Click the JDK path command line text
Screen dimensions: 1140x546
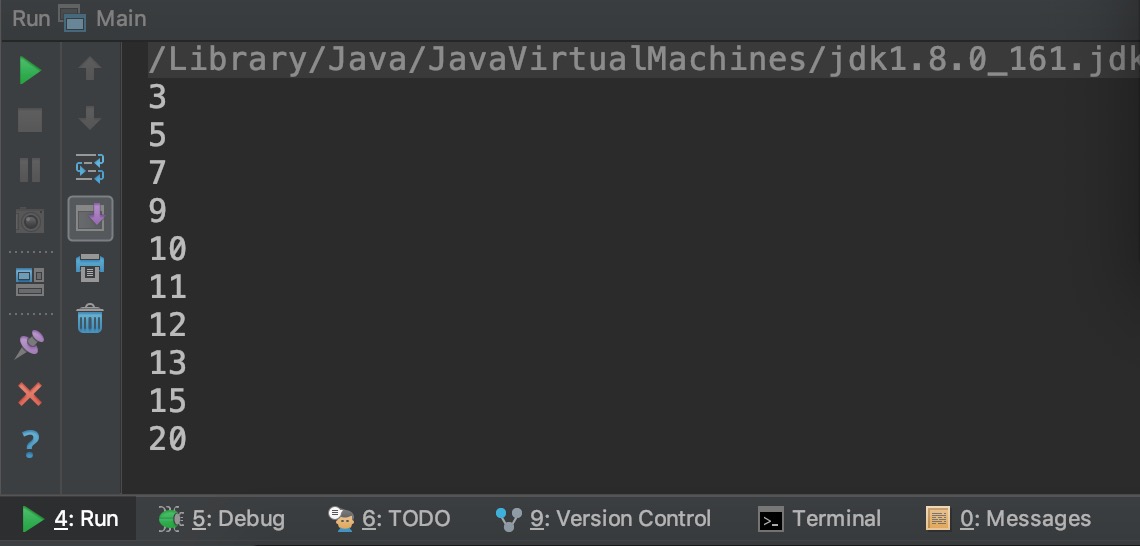coord(643,60)
